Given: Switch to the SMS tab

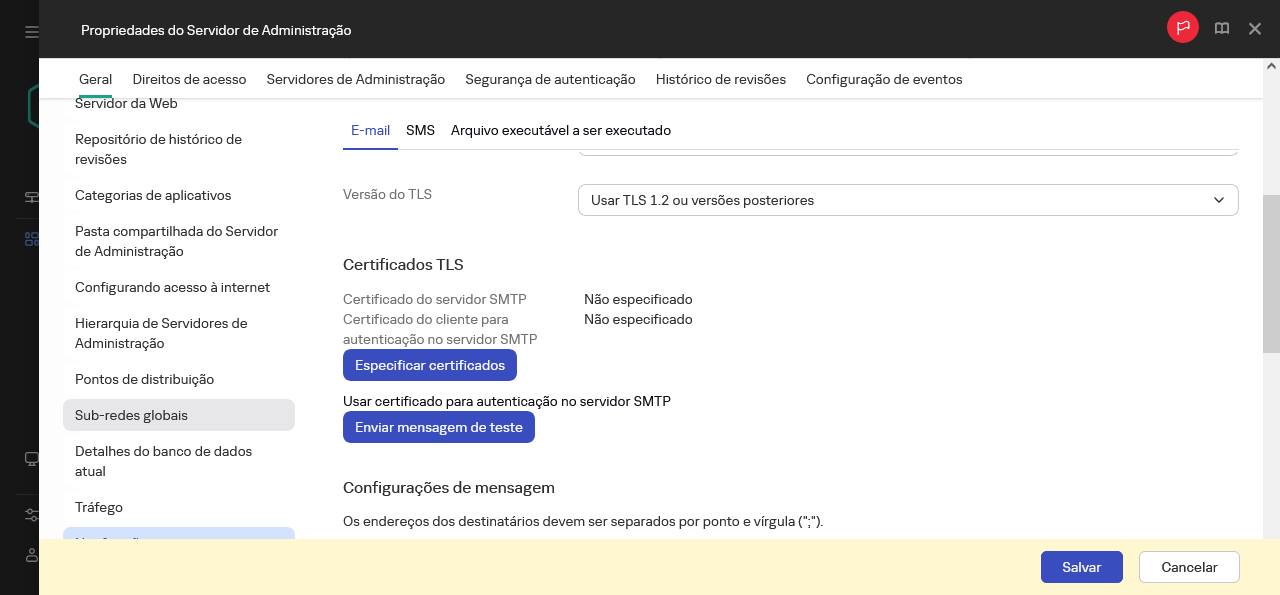Looking at the screenshot, I should click(420, 130).
